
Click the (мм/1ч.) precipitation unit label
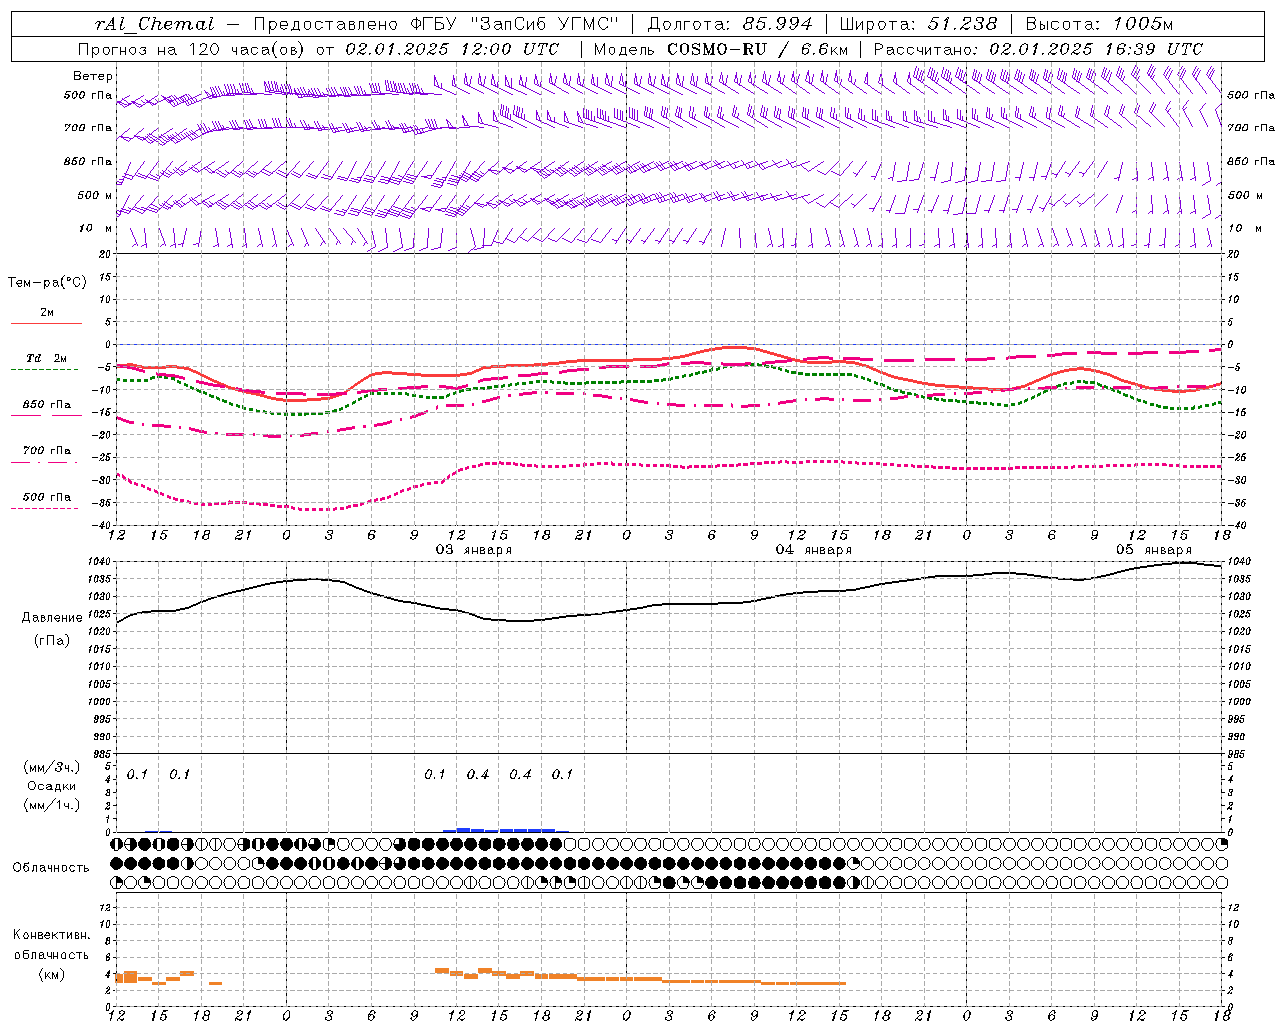[x=52, y=805]
